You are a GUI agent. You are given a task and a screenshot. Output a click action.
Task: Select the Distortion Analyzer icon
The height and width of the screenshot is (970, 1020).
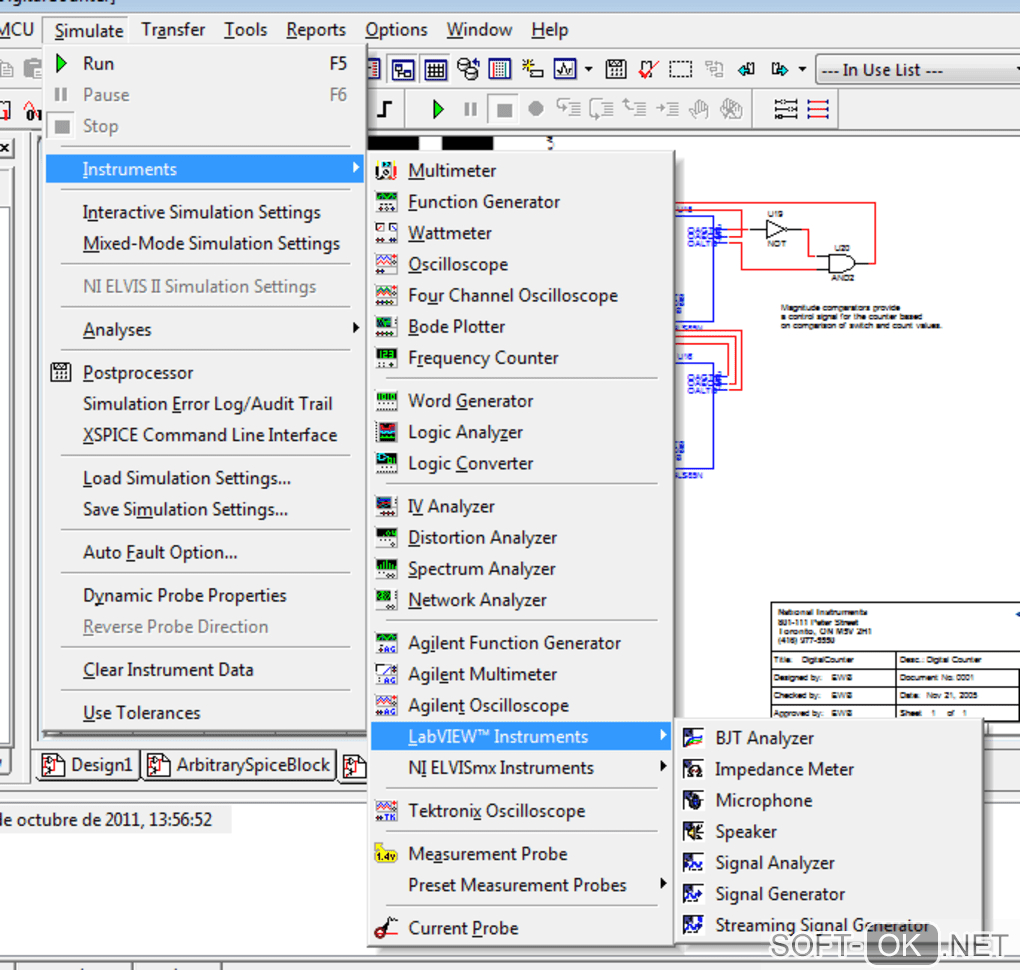click(x=386, y=538)
